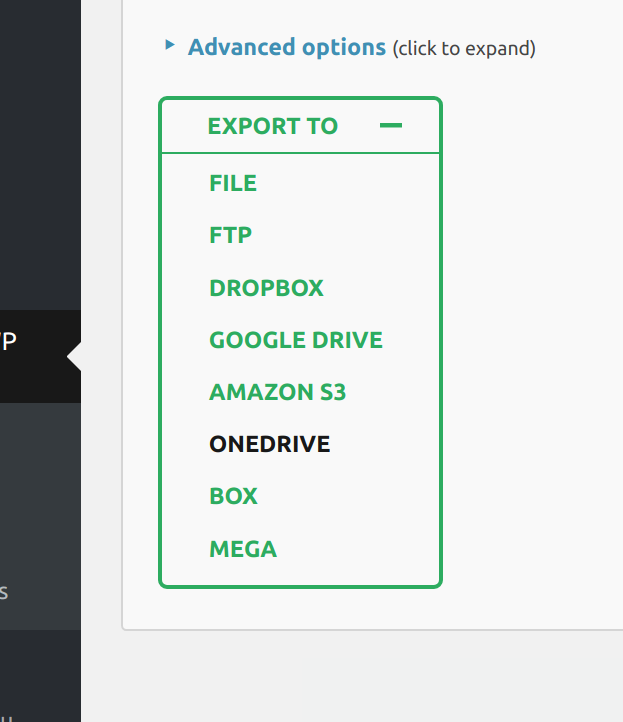This screenshot has width=623, height=722.
Task: Open the Advanced options link
Action: click(x=286, y=47)
